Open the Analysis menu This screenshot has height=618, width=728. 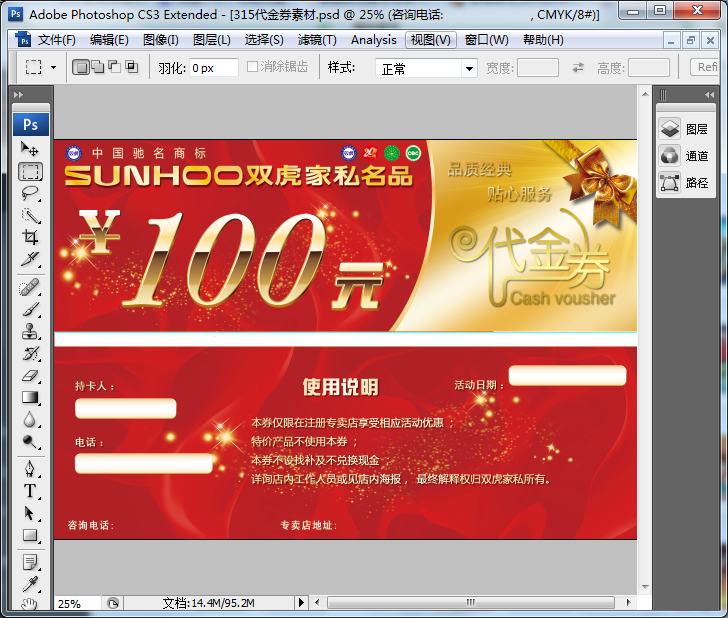click(374, 40)
